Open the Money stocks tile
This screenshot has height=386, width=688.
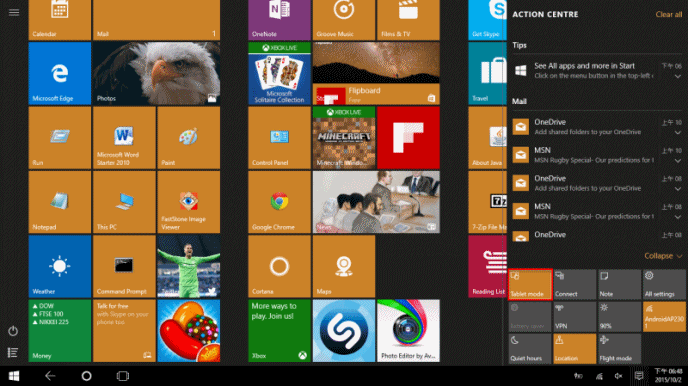click(60, 331)
